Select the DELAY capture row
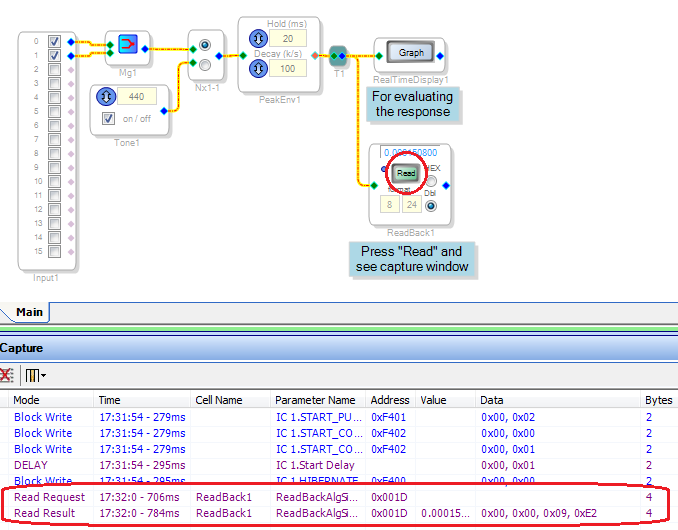The image size is (678, 530). (x=339, y=465)
